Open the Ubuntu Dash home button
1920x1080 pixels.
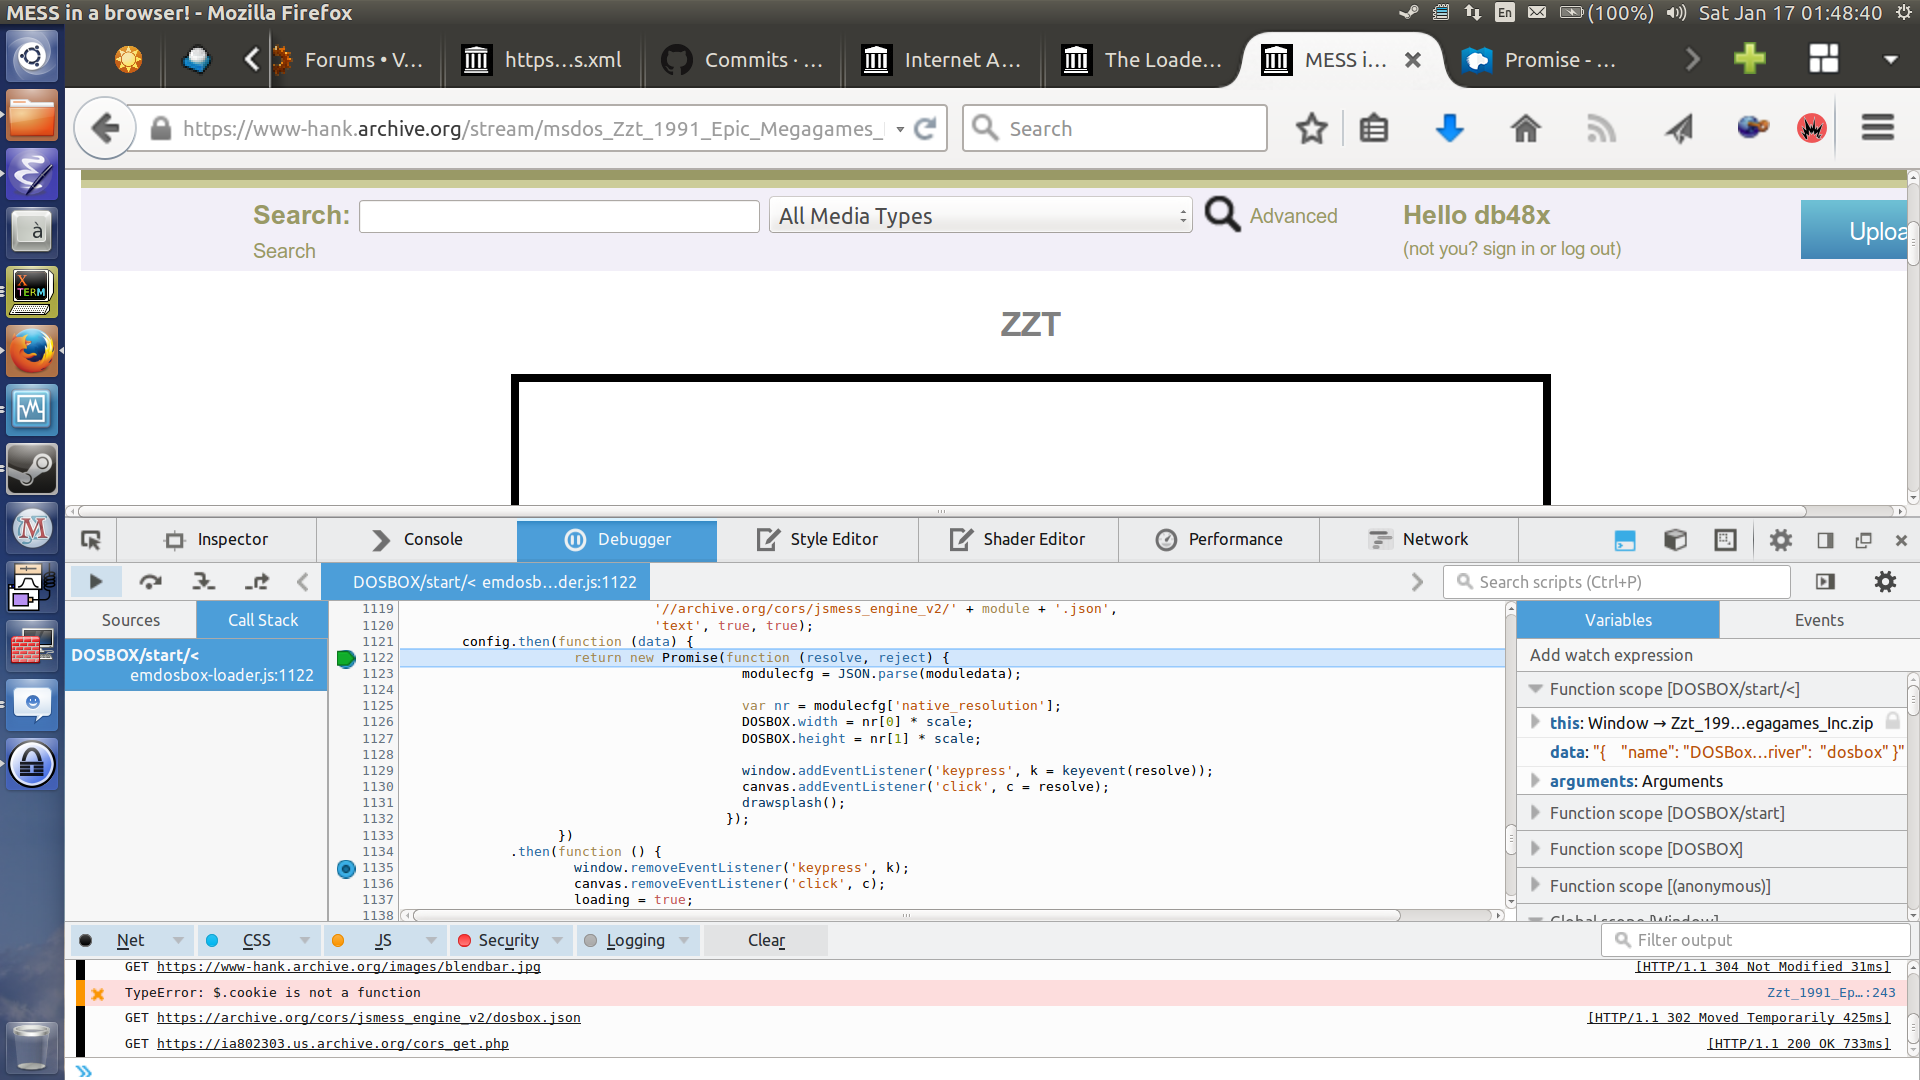32,56
